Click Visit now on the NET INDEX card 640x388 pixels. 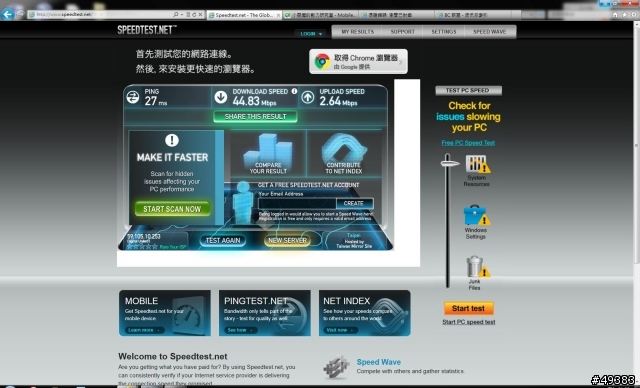340,330
